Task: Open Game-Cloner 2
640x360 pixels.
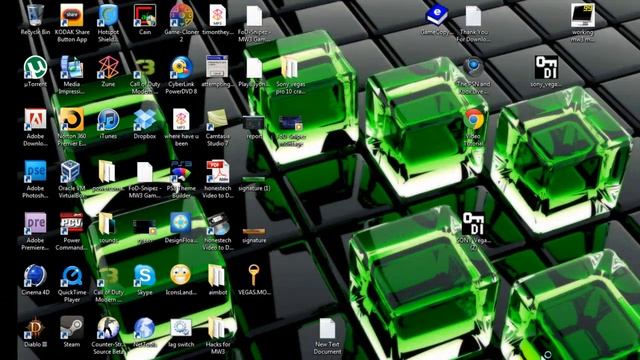Action: click(181, 15)
